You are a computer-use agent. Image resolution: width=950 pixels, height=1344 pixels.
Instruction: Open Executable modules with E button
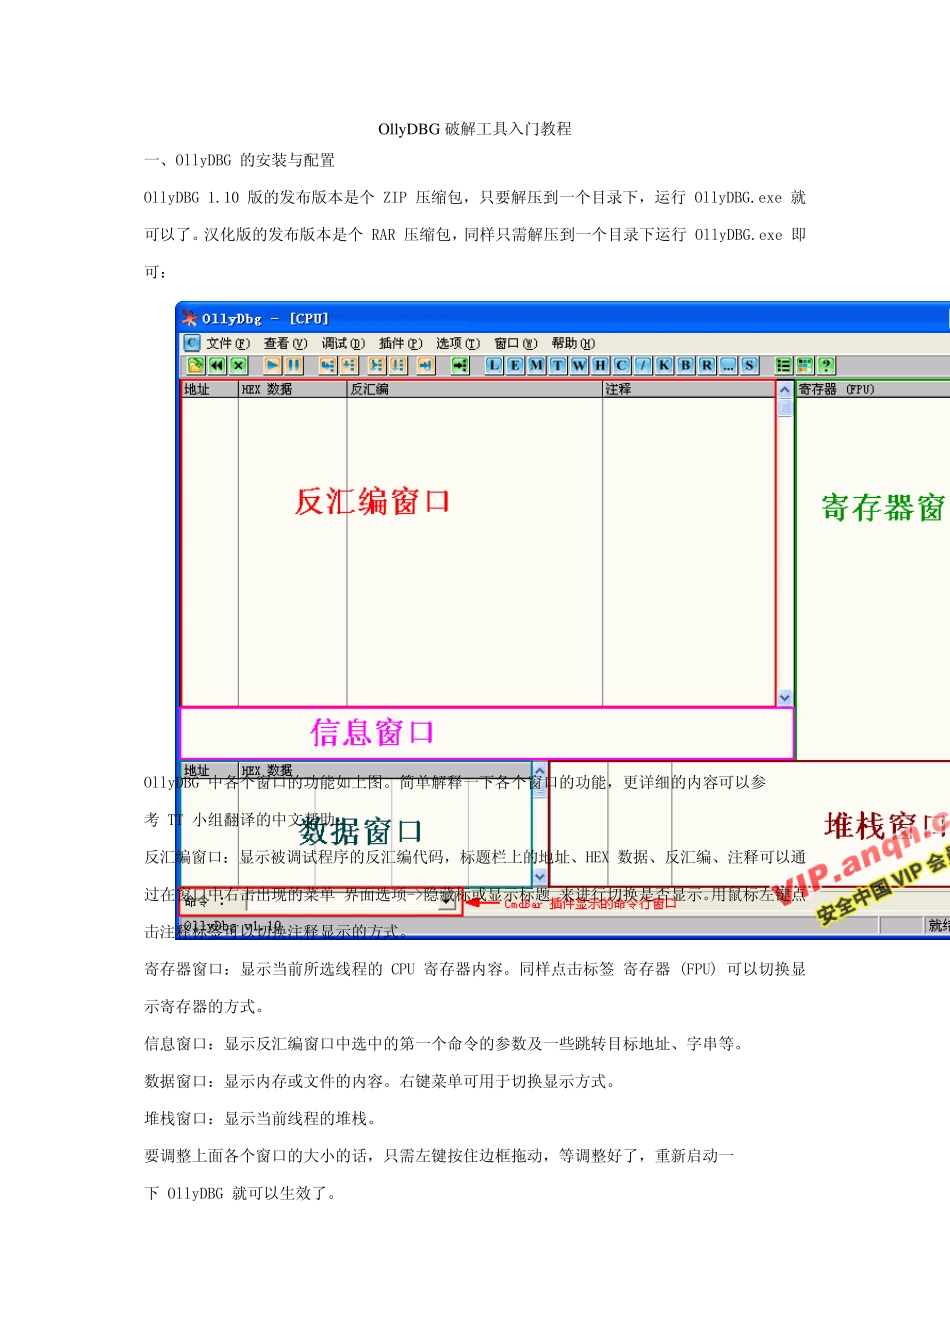tap(515, 365)
